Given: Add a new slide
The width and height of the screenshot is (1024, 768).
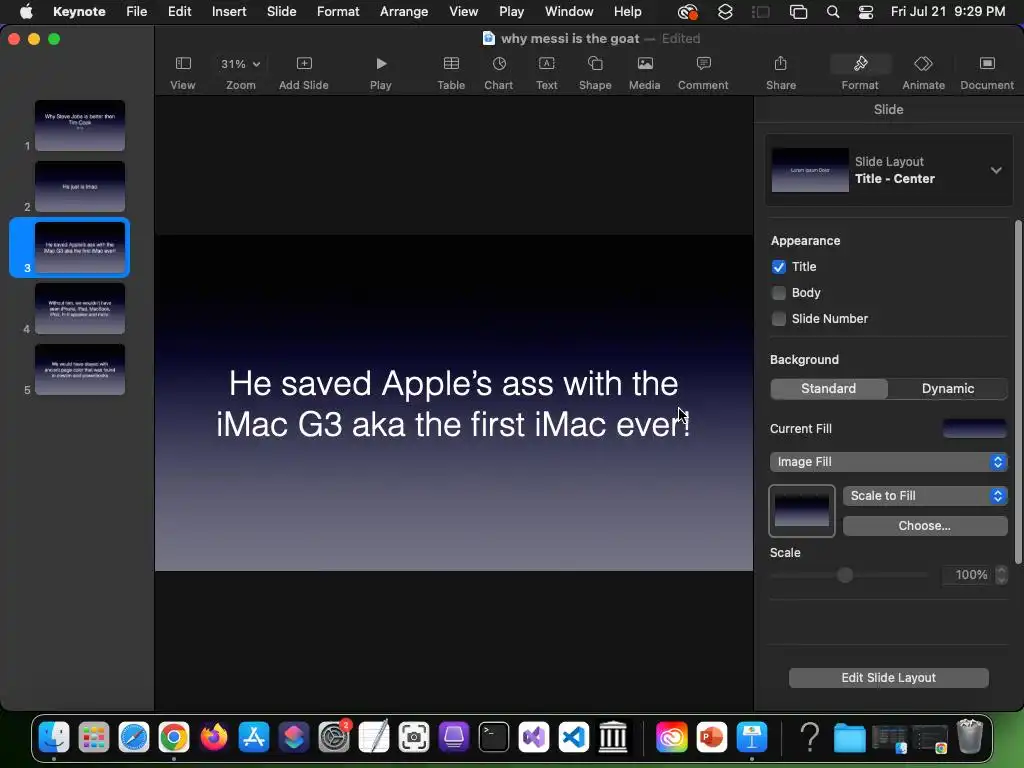Looking at the screenshot, I should (304, 72).
